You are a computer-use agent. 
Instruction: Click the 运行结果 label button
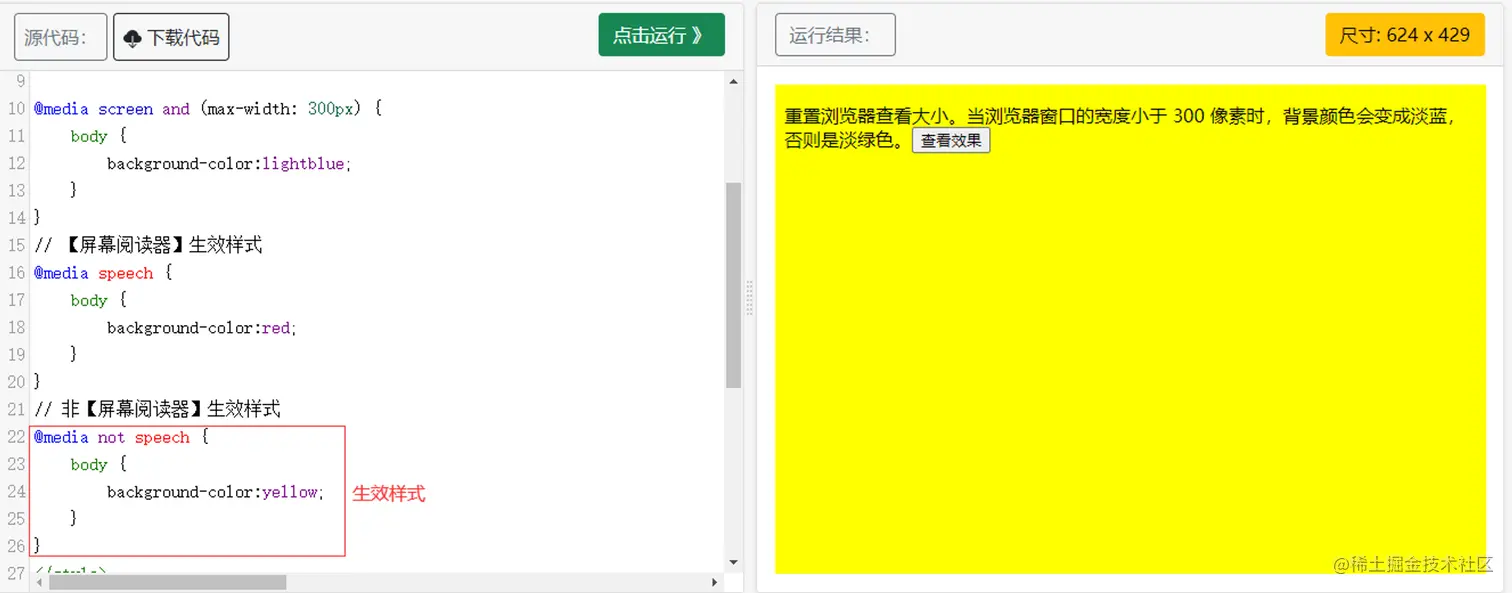click(x=835, y=35)
